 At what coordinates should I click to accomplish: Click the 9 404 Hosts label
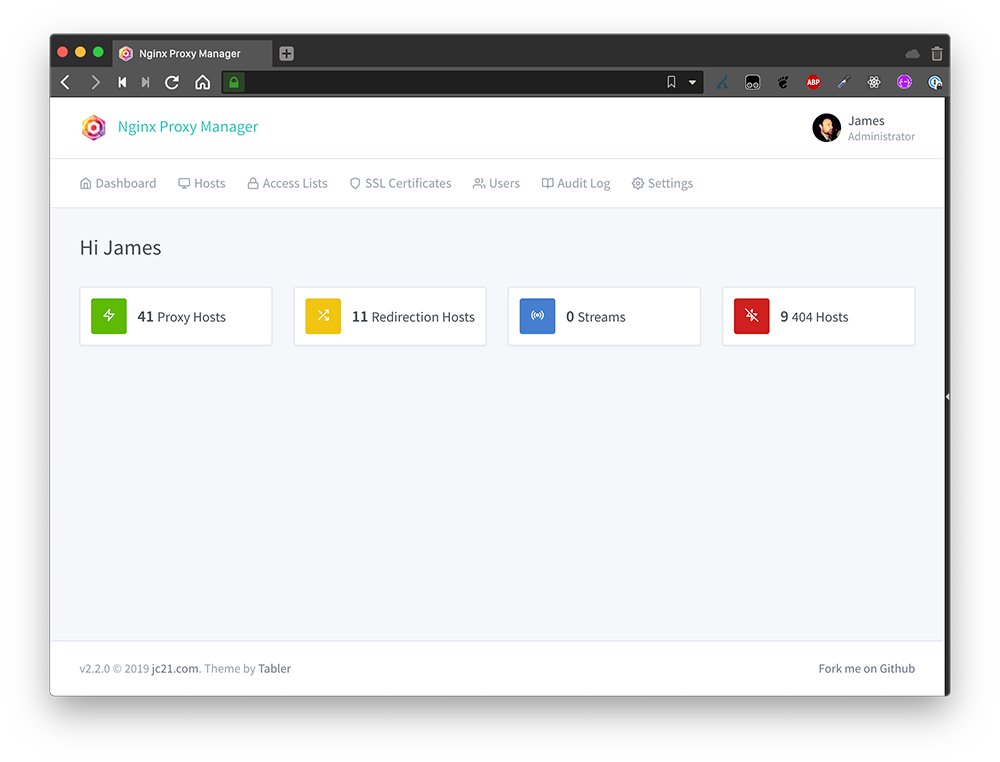pyautogui.click(x=814, y=317)
